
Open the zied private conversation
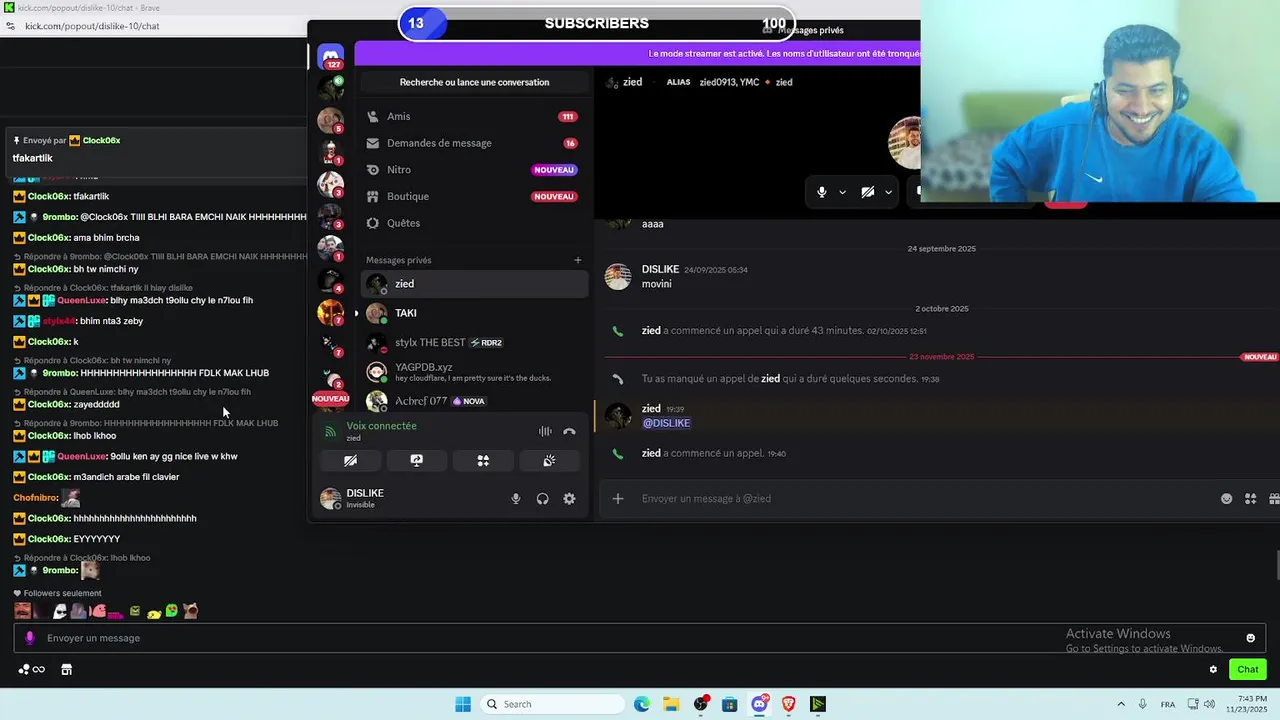pos(474,284)
